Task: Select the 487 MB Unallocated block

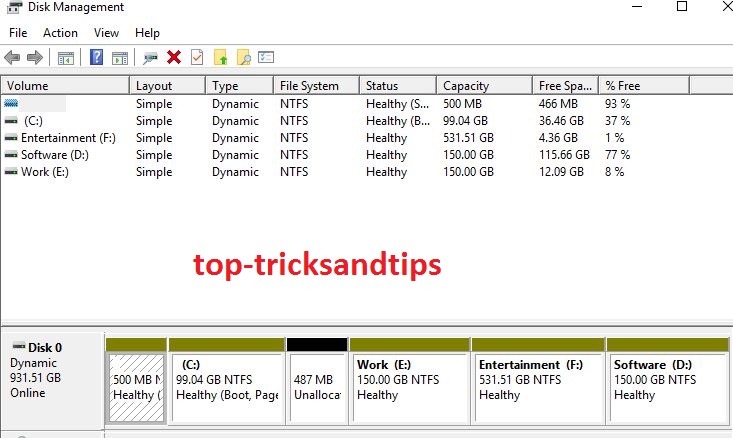Action: click(317, 387)
